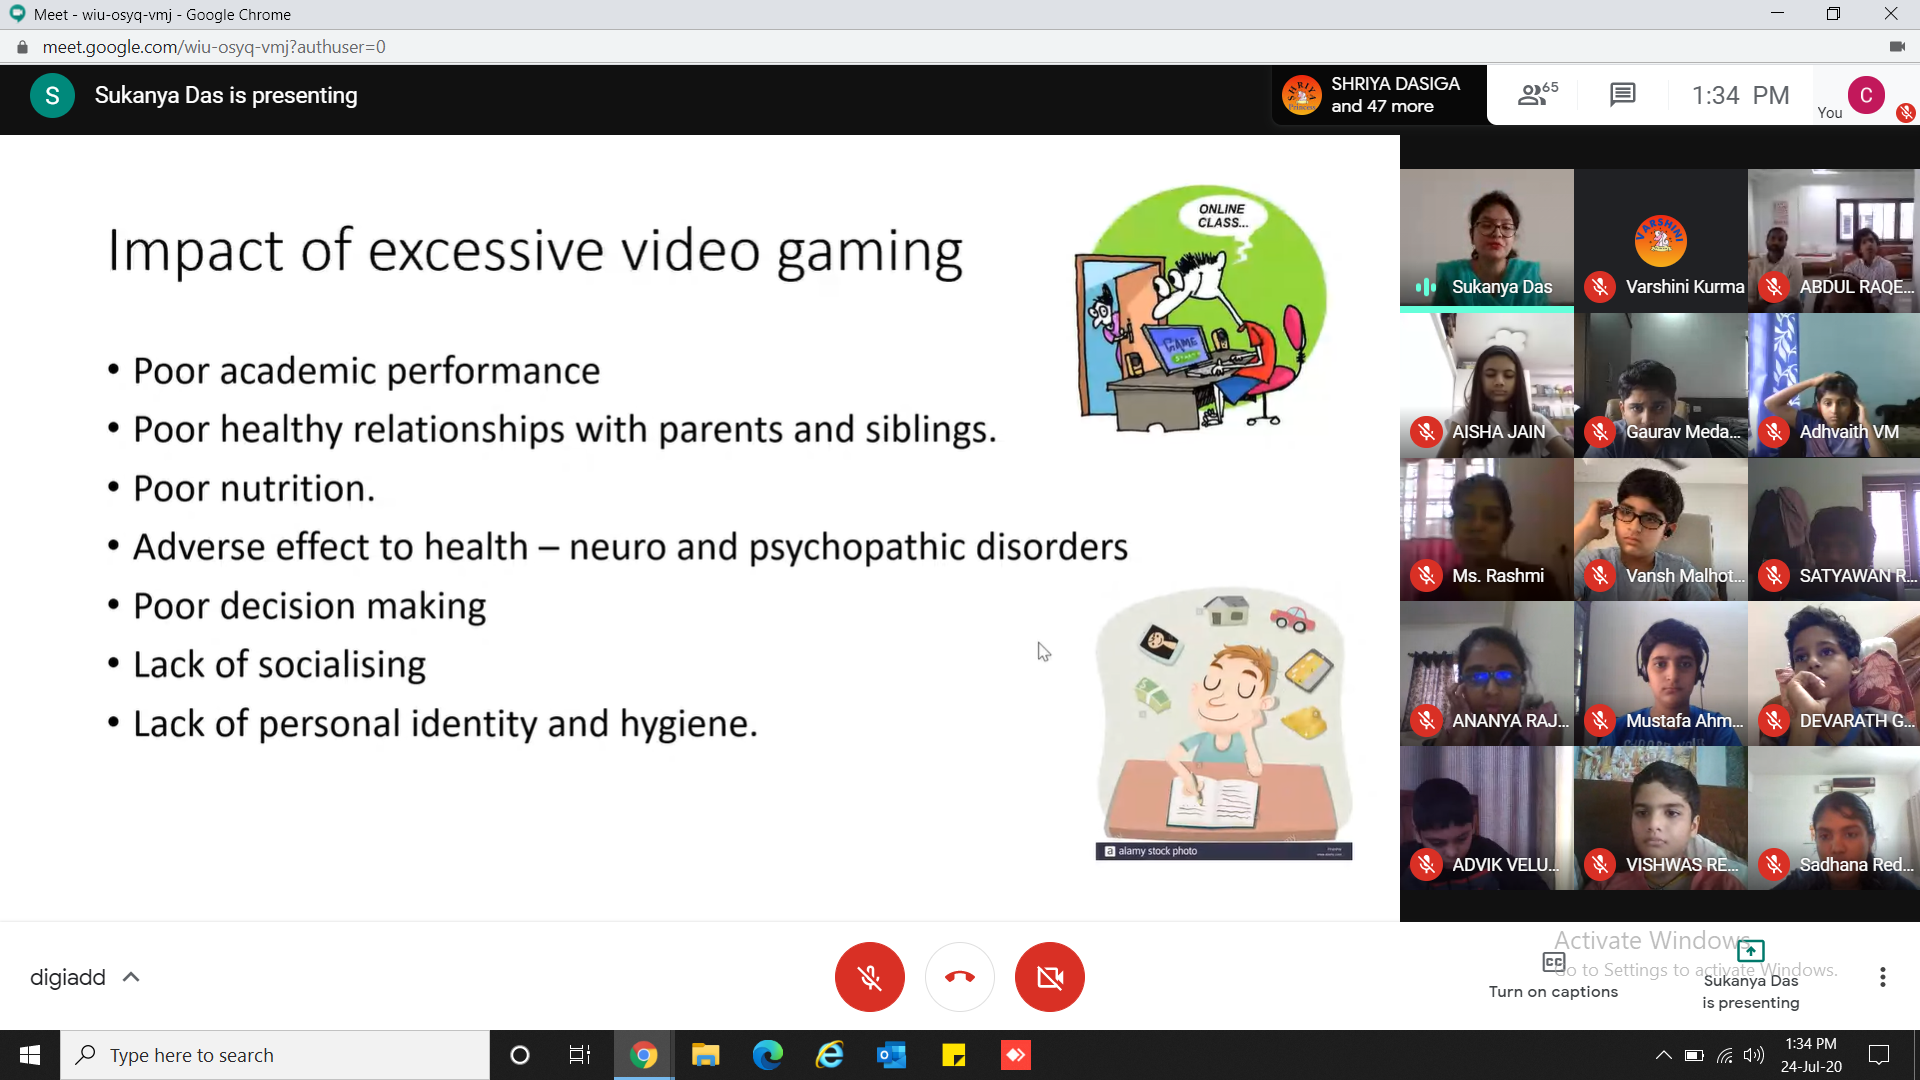Open Outlook from the taskbar
This screenshot has width=1920, height=1080.
pyautogui.click(x=891, y=1055)
